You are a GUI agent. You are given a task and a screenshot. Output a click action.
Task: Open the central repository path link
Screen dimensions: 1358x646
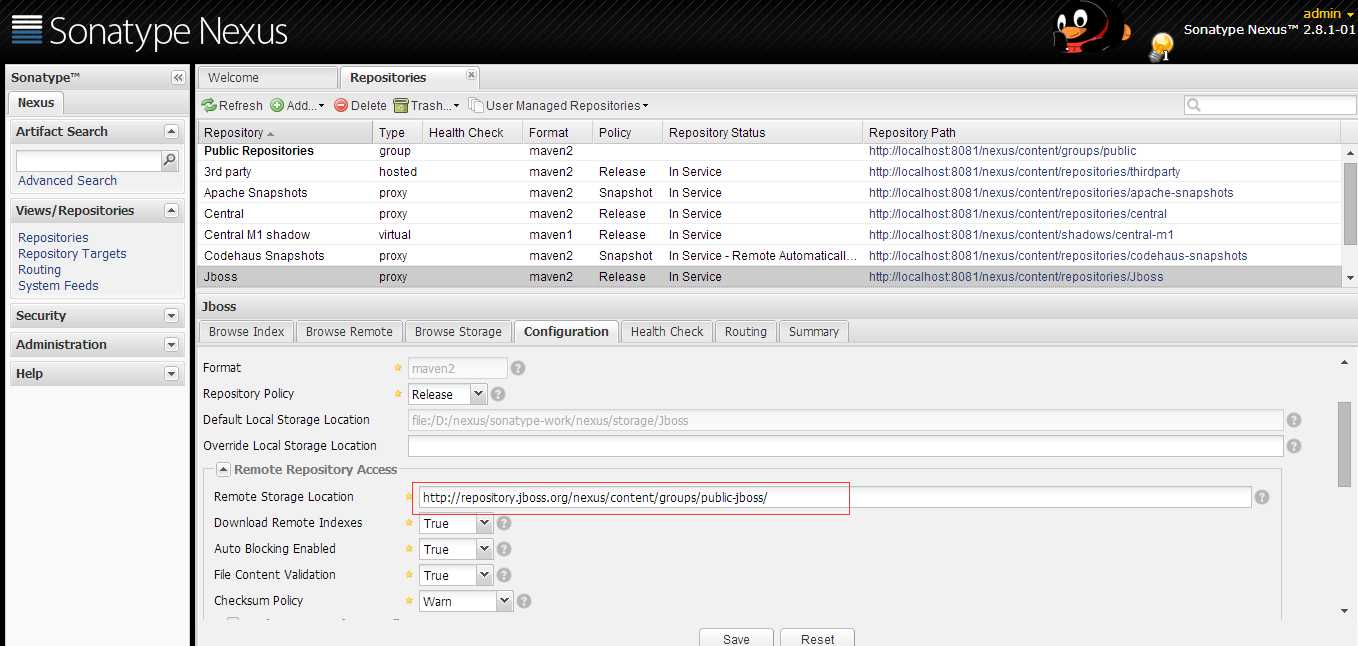pyautogui.click(x=1018, y=214)
